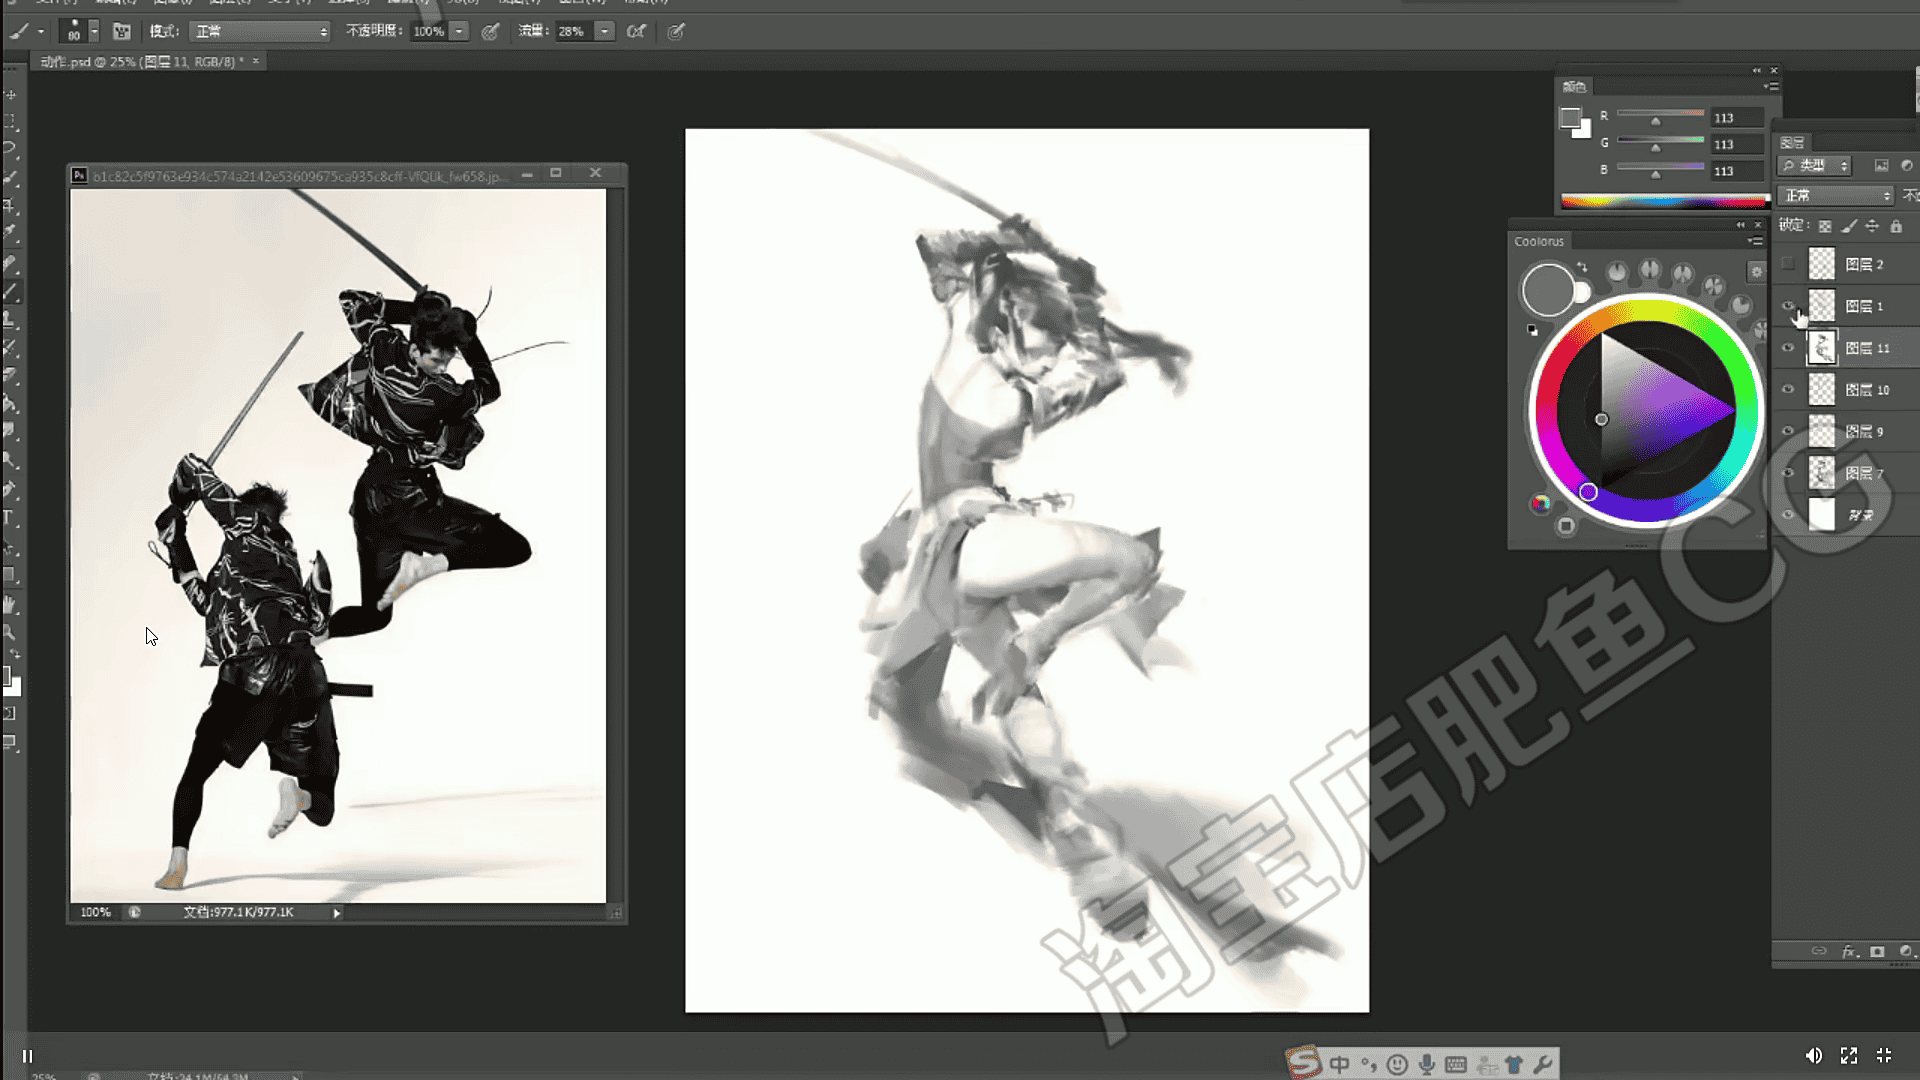Click the microphone icon in IME bar
The width and height of the screenshot is (1920, 1080).
click(1427, 1064)
